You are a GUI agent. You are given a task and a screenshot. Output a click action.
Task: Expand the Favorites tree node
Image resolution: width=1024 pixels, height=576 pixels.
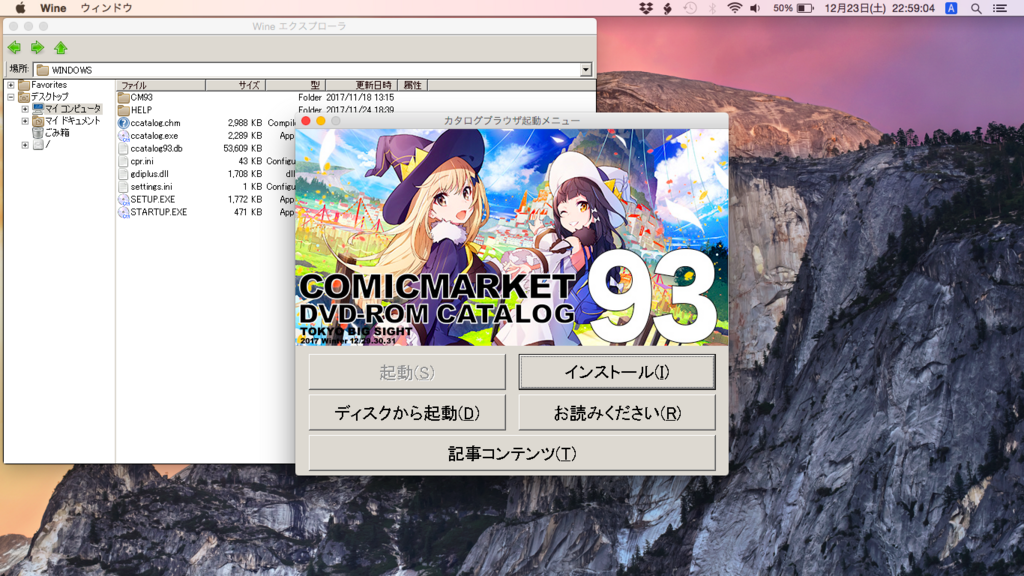pyautogui.click(x=10, y=85)
